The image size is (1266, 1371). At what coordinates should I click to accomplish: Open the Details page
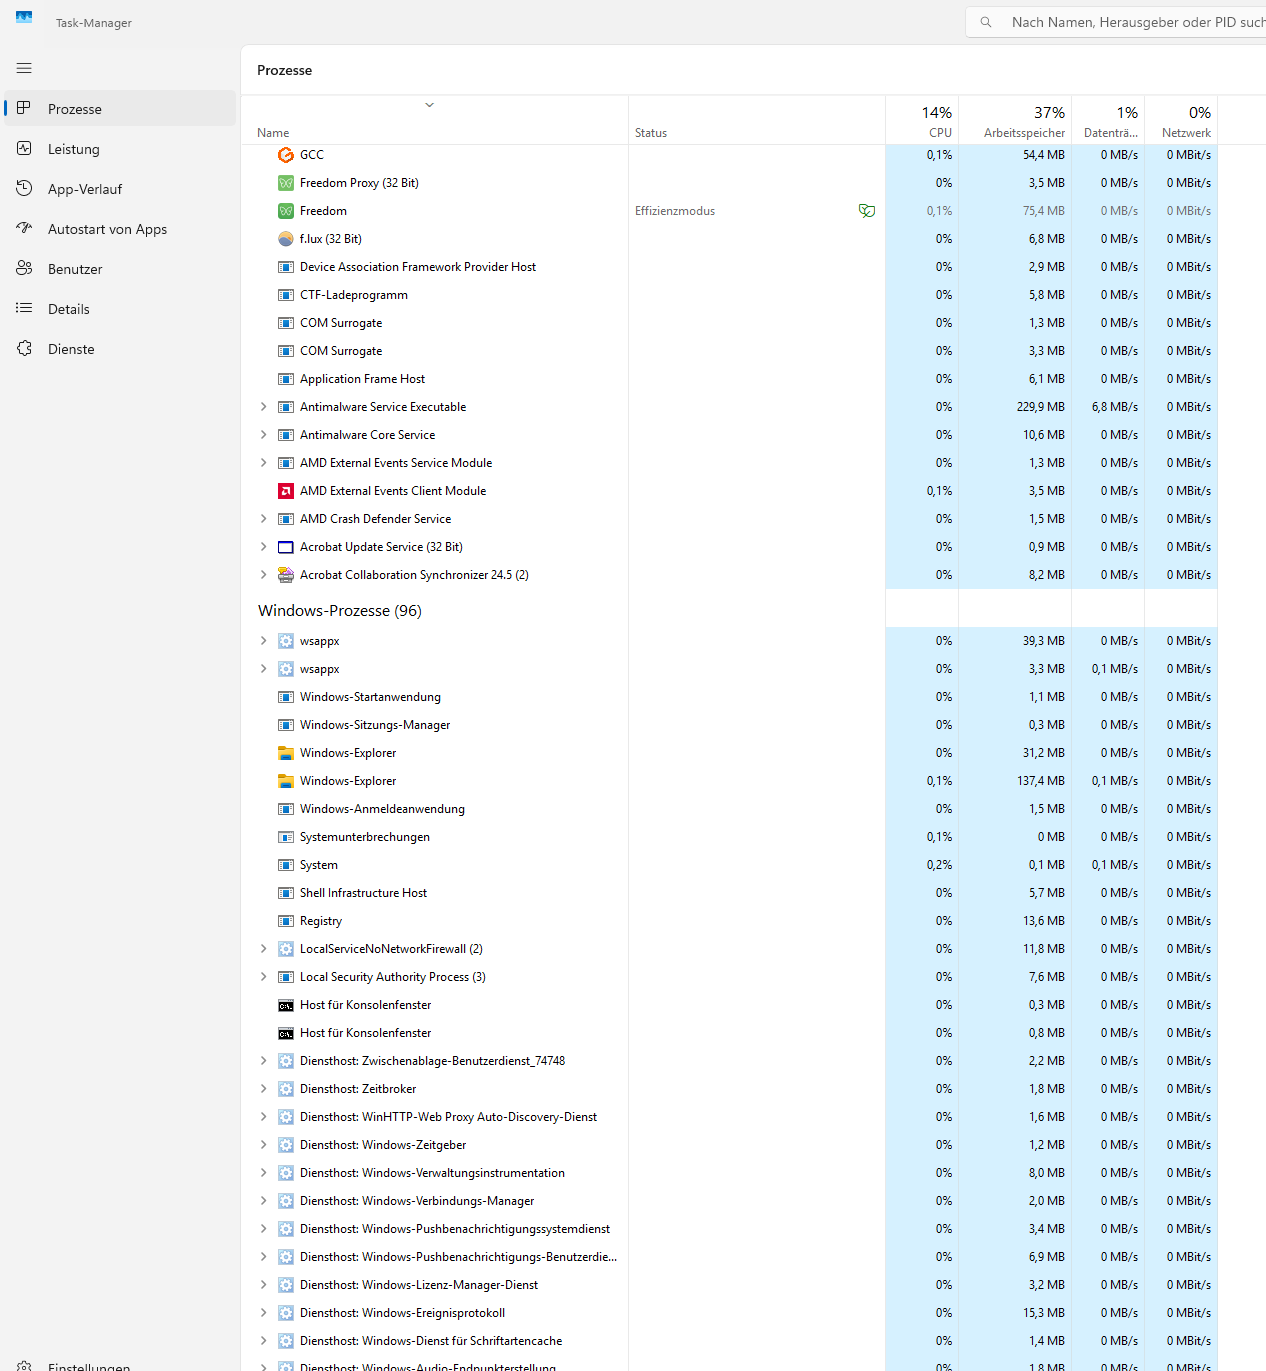120,309
